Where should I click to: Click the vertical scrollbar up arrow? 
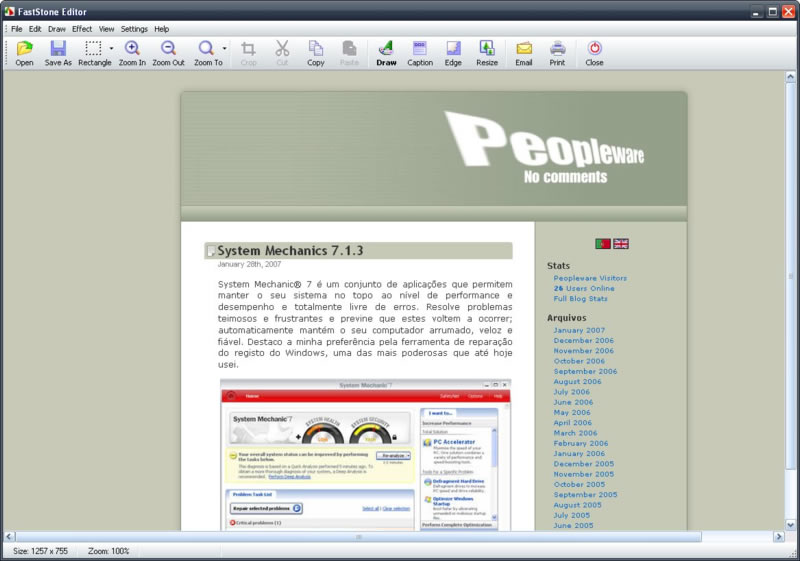click(790, 77)
